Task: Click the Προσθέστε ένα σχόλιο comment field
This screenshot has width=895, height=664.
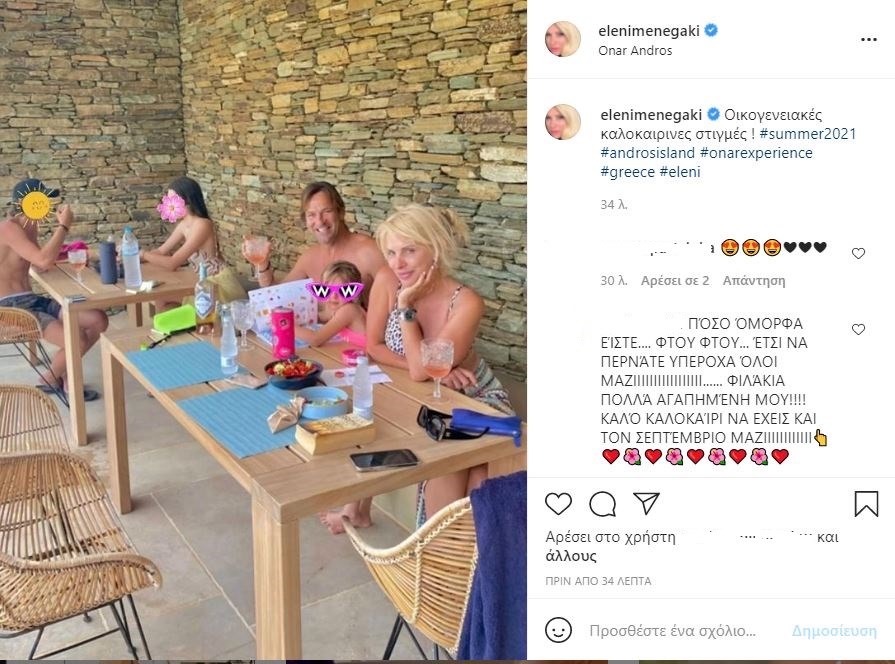Action: [x=672, y=631]
